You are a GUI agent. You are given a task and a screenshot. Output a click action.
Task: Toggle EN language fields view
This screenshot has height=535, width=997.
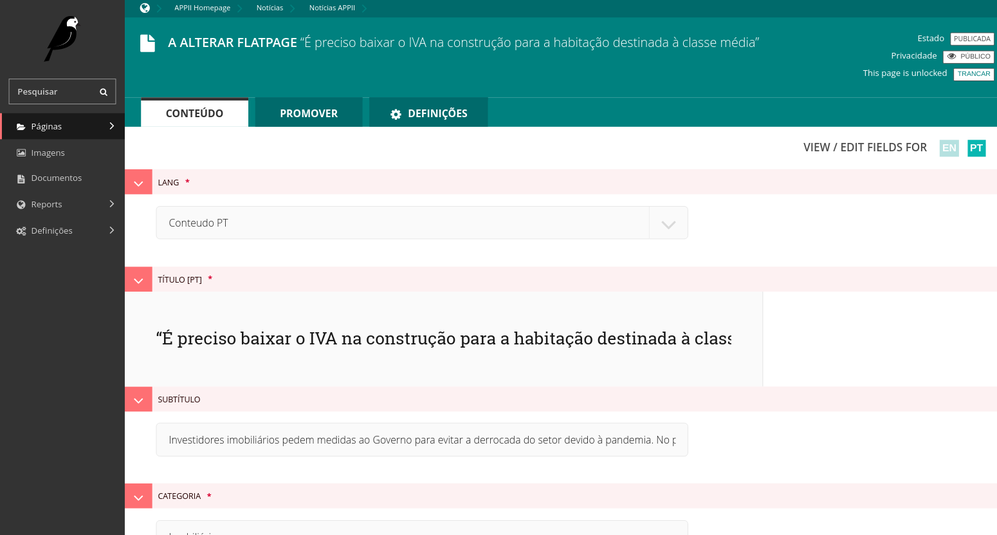click(x=949, y=148)
